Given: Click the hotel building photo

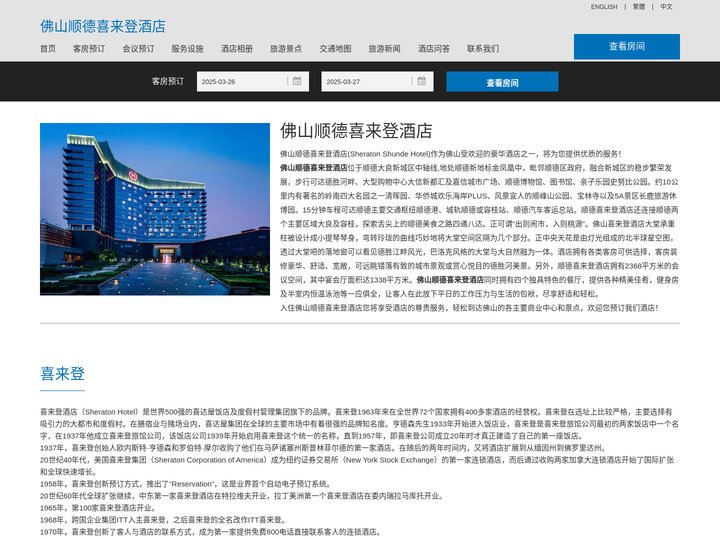Looking at the screenshot, I should (x=155, y=209).
